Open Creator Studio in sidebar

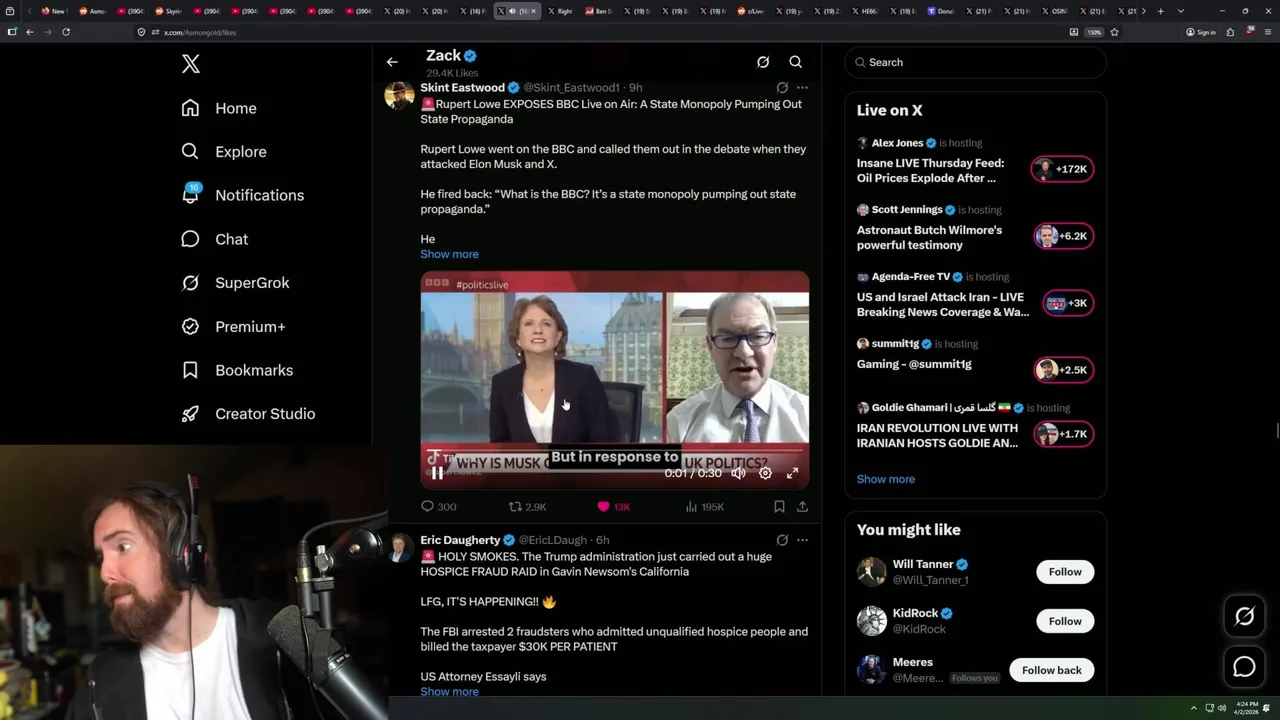point(249,414)
